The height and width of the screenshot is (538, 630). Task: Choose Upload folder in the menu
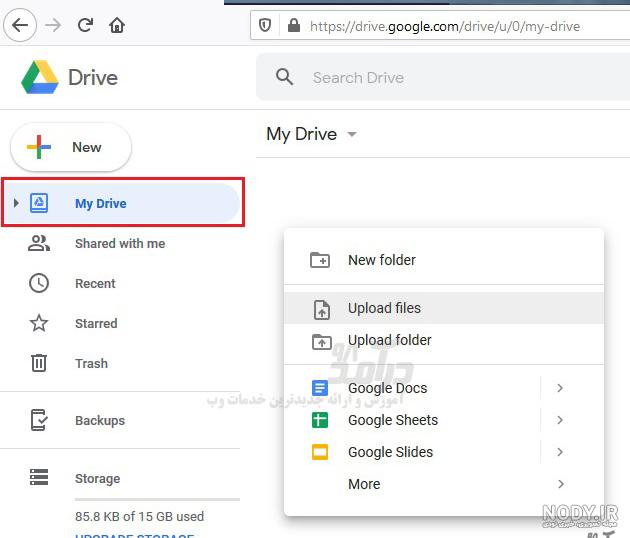[444, 340]
